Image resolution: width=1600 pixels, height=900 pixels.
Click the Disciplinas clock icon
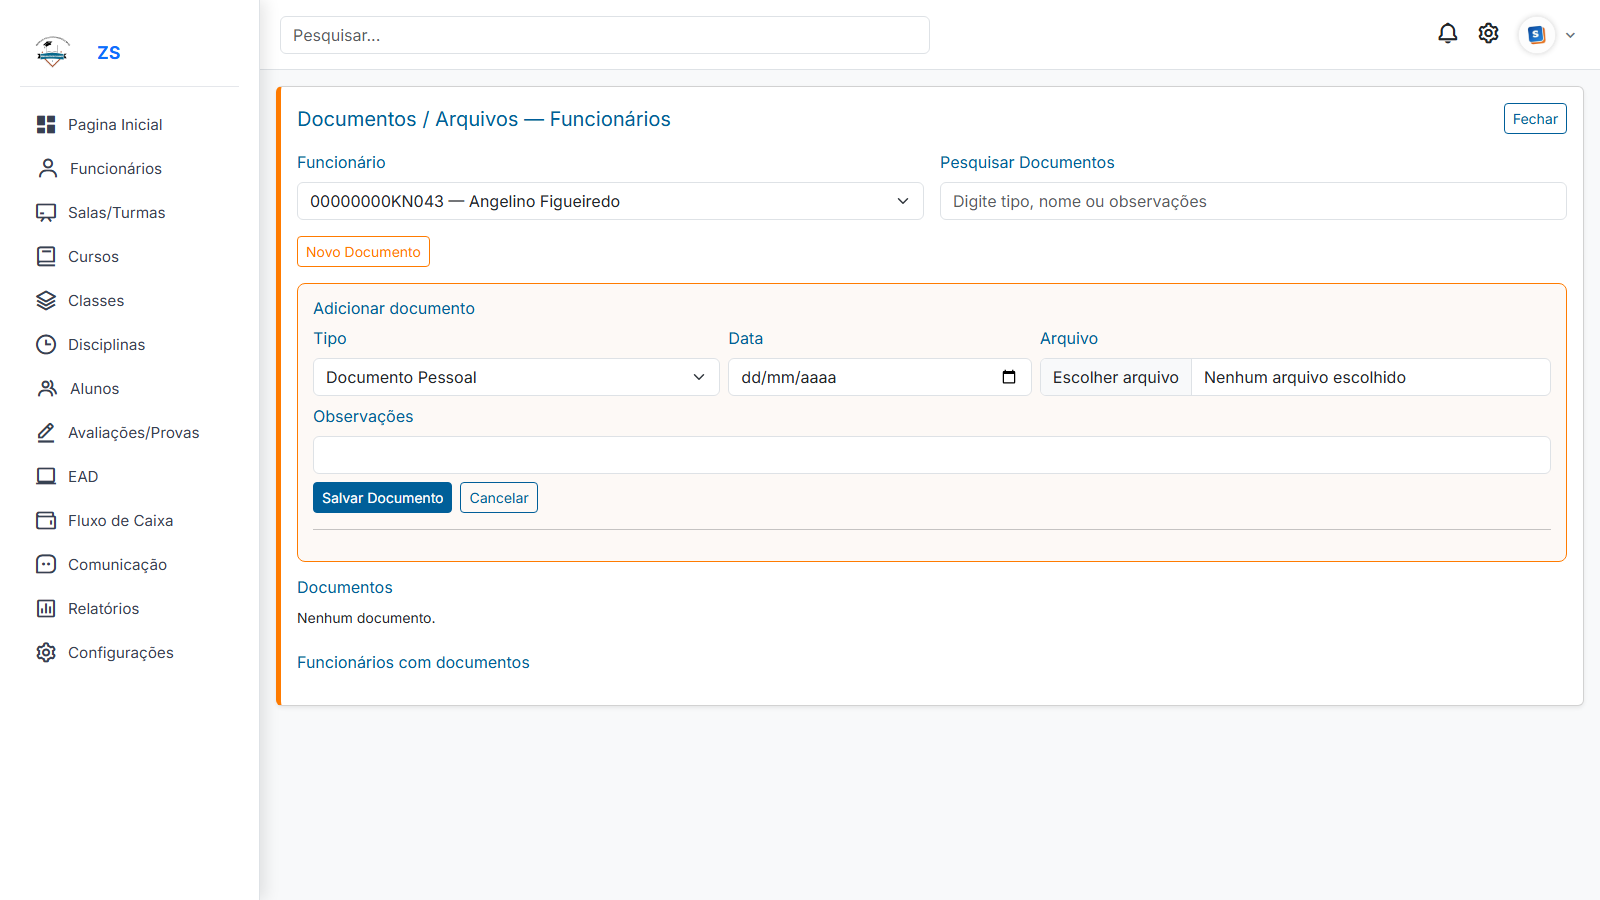(x=46, y=344)
